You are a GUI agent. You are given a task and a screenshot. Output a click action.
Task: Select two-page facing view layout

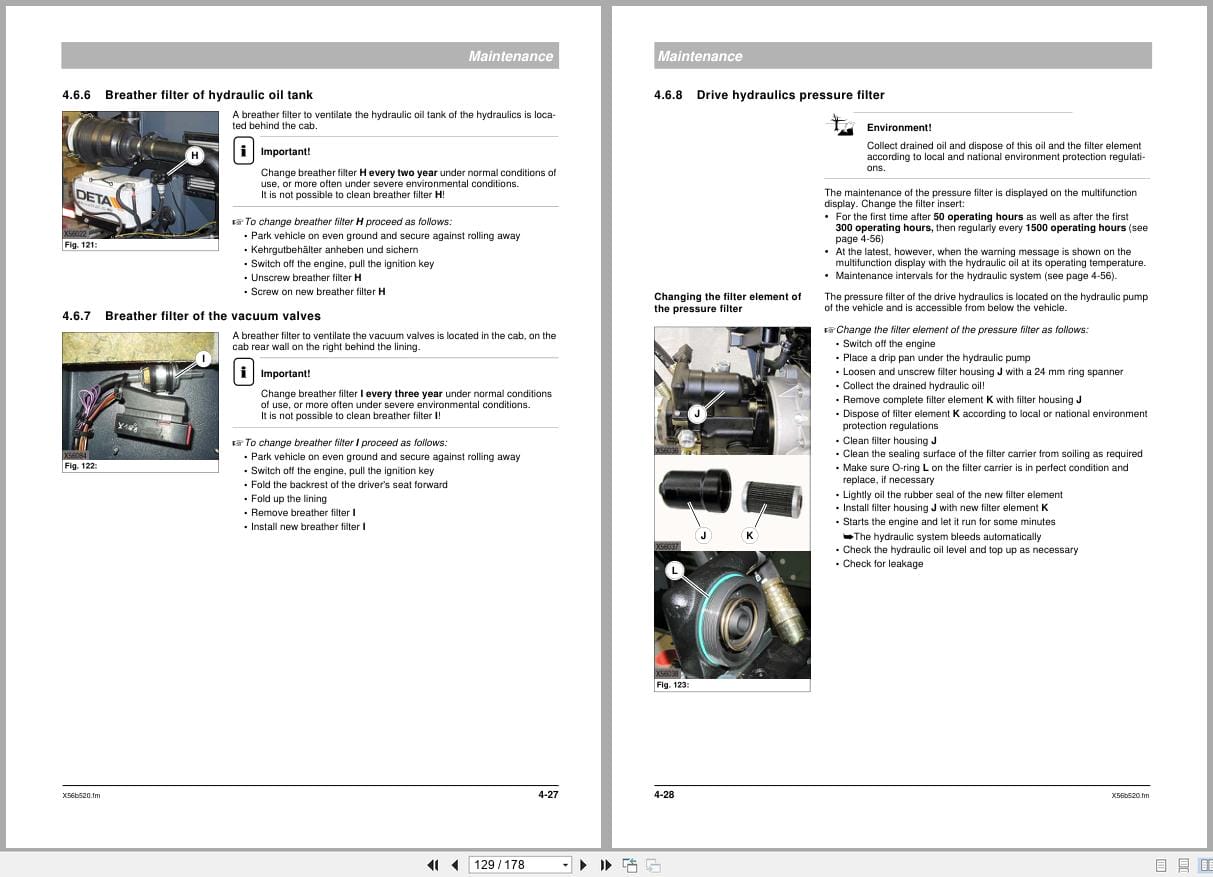tap(1204, 865)
